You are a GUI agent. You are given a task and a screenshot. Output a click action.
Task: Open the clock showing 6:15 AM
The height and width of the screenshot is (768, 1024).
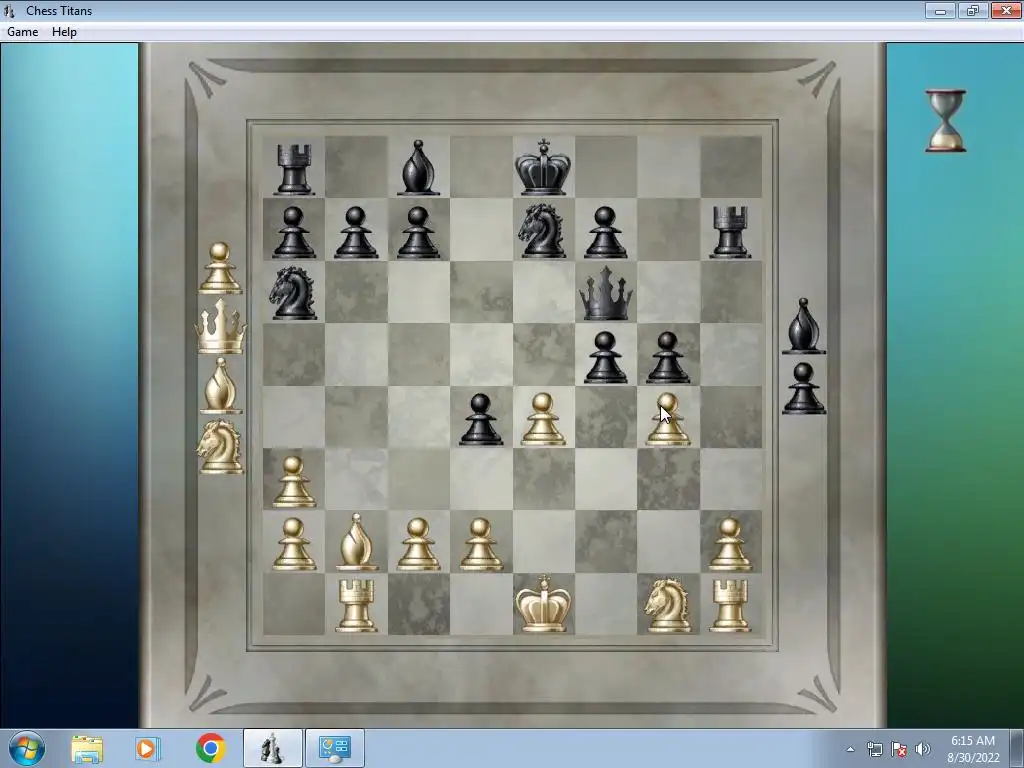[x=973, y=749]
